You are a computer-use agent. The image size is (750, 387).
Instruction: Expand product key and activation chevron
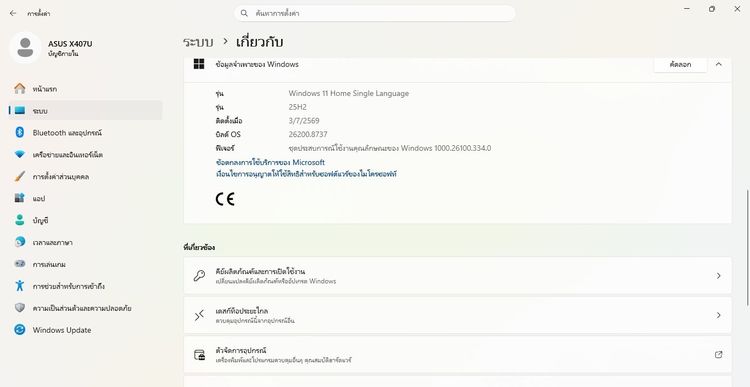(718, 276)
